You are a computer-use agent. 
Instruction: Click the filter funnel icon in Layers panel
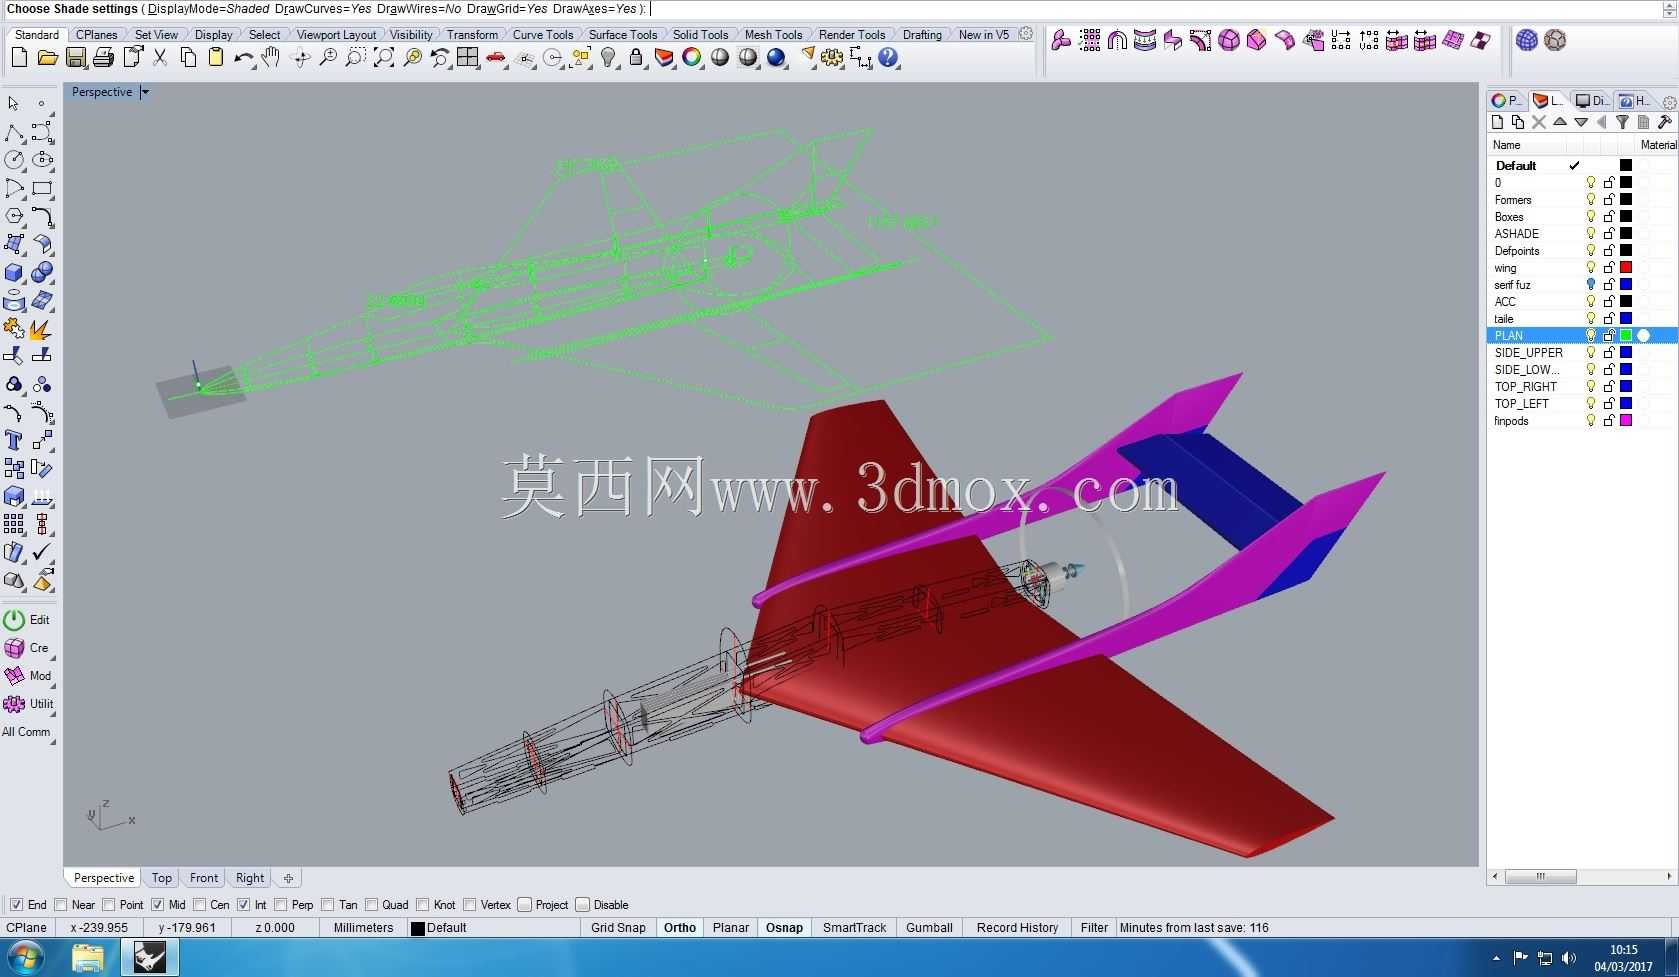(1622, 122)
